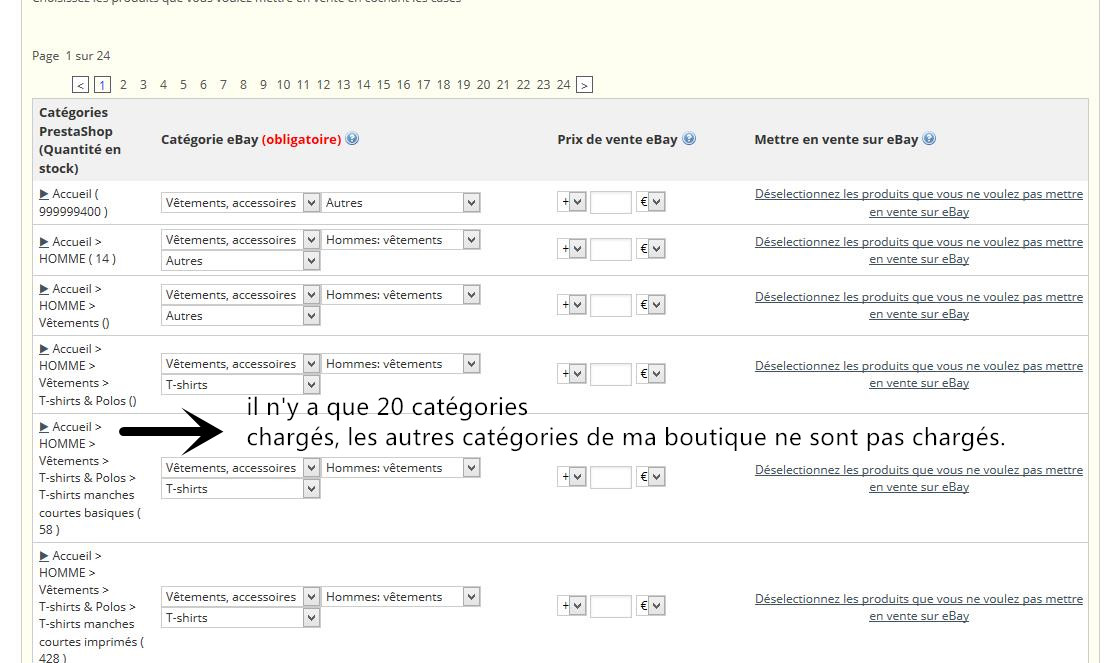Click the 'Mettre en vente sur eBay' header text
Screen dimensions: 1119x663
[x=836, y=139]
